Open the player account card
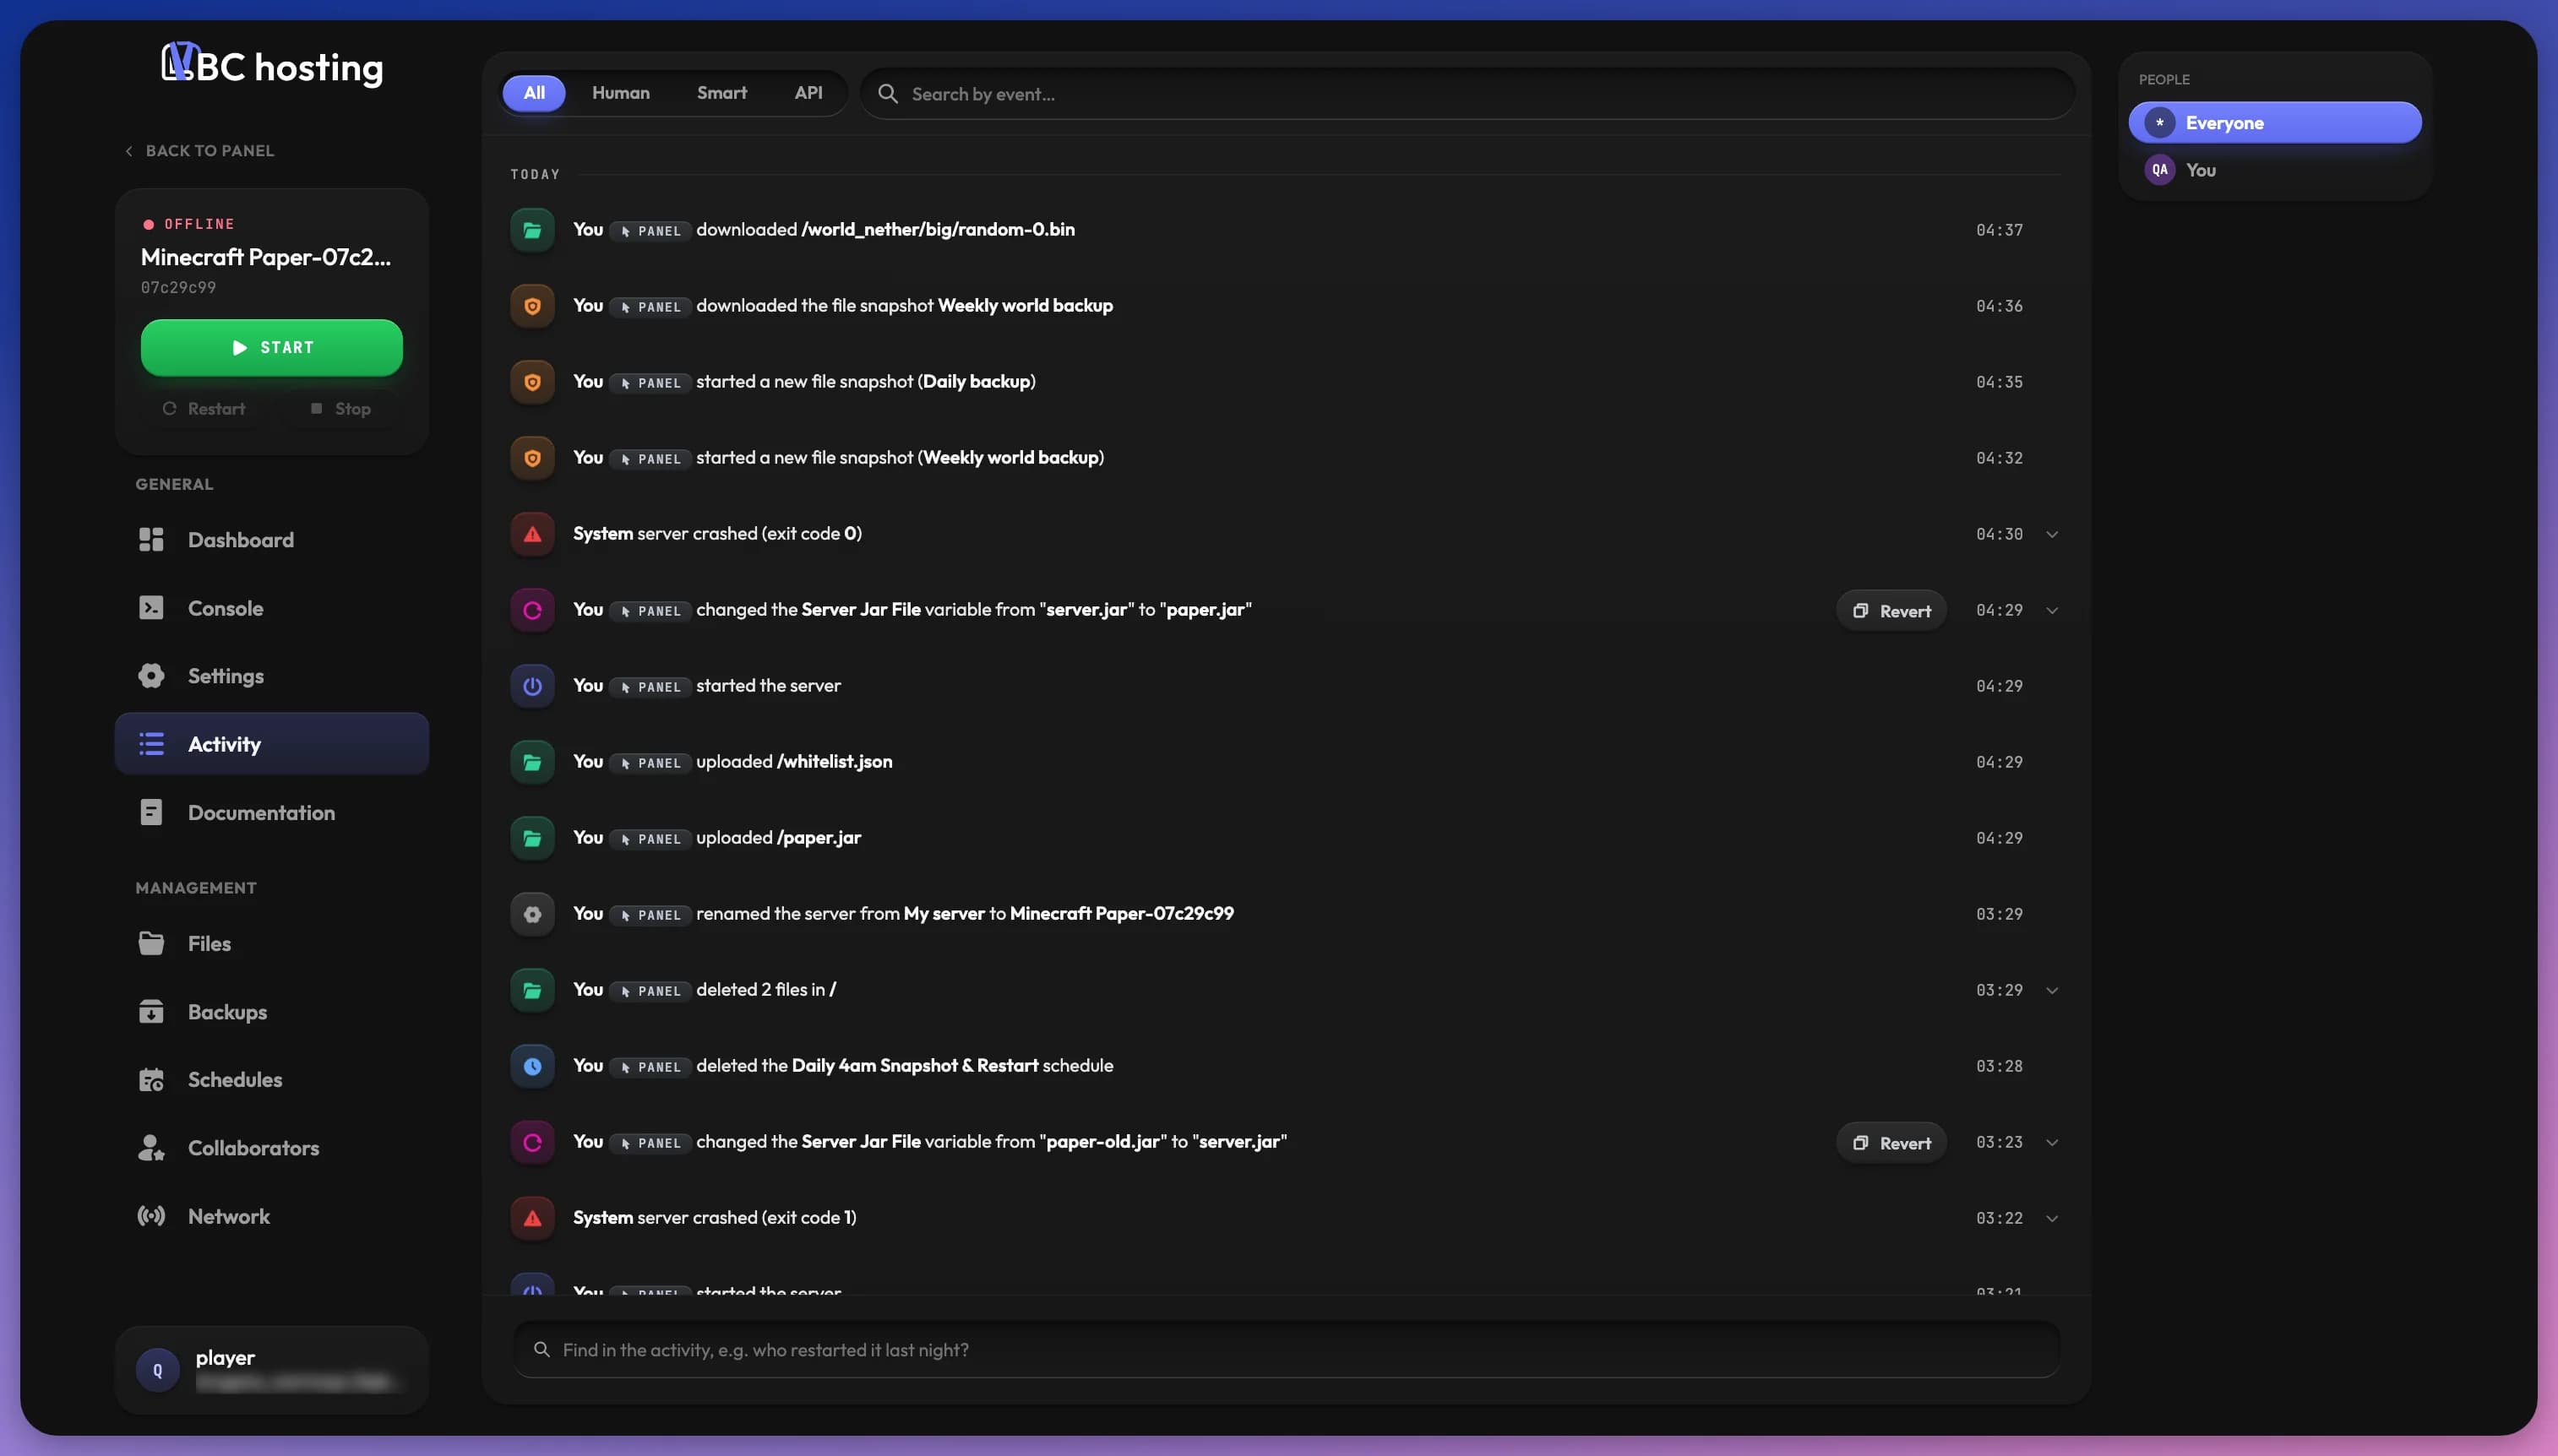The image size is (2558, 1456). click(x=272, y=1370)
